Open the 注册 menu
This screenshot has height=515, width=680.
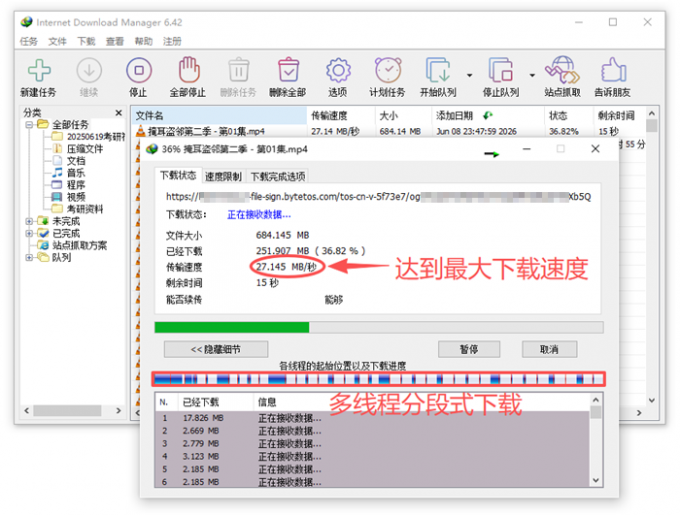(172, 41)
